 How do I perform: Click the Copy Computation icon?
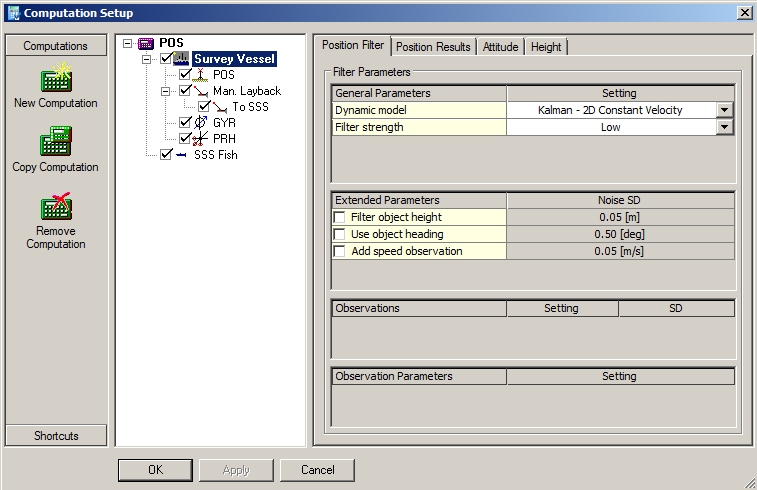tap(56, 141)
